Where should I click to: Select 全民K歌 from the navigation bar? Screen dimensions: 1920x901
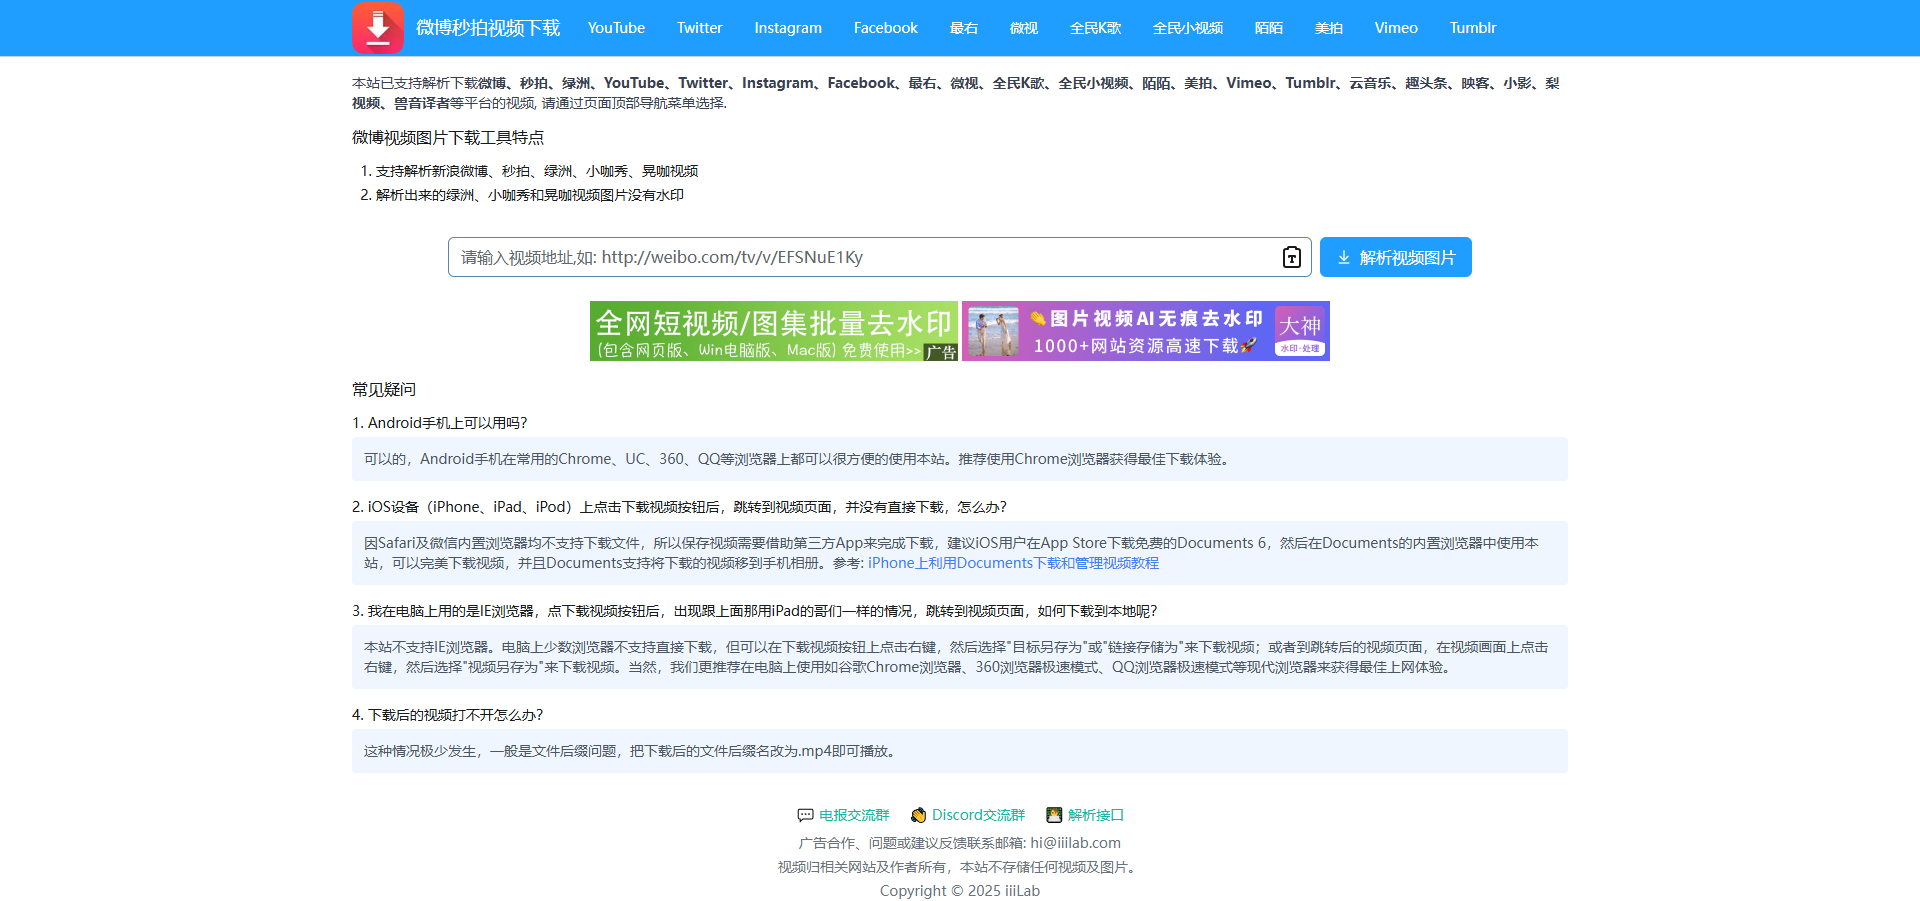pyautogui.click(x=1095, y=27)
